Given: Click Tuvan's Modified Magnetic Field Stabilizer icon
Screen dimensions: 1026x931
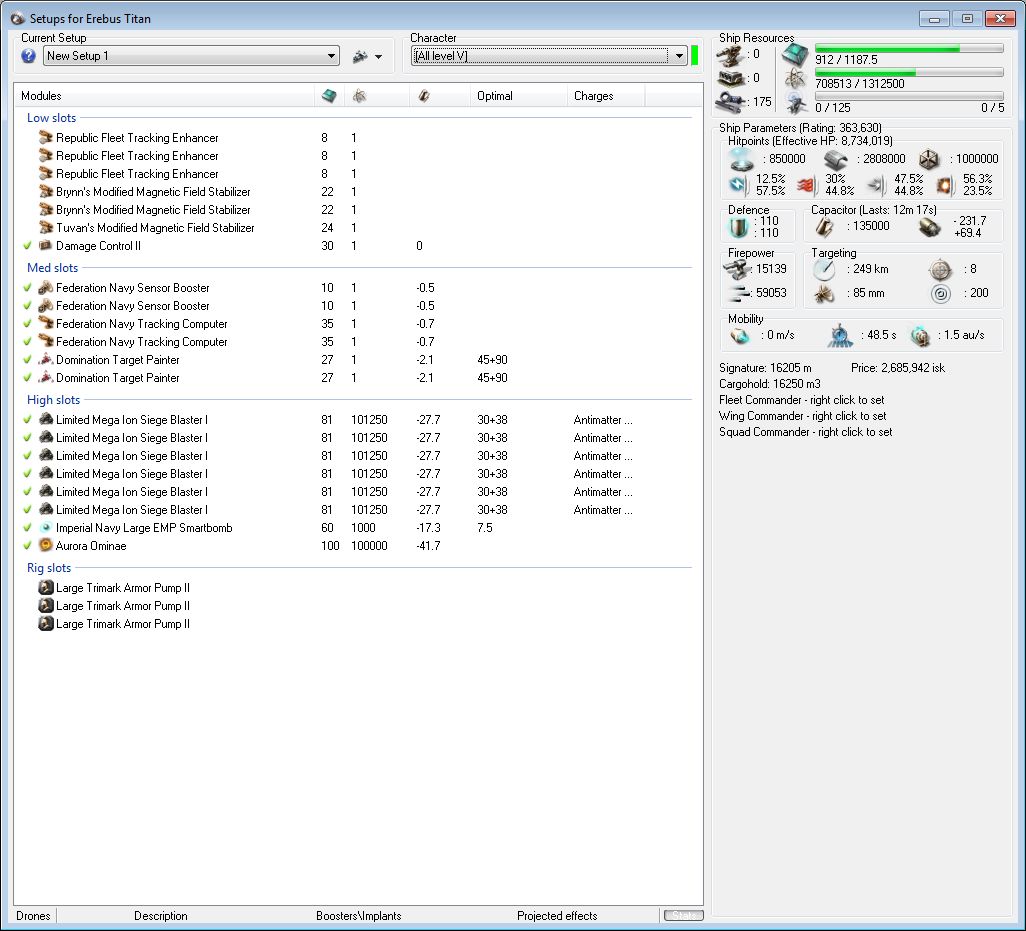Looking at the screenshot, I should pos(46,228).
